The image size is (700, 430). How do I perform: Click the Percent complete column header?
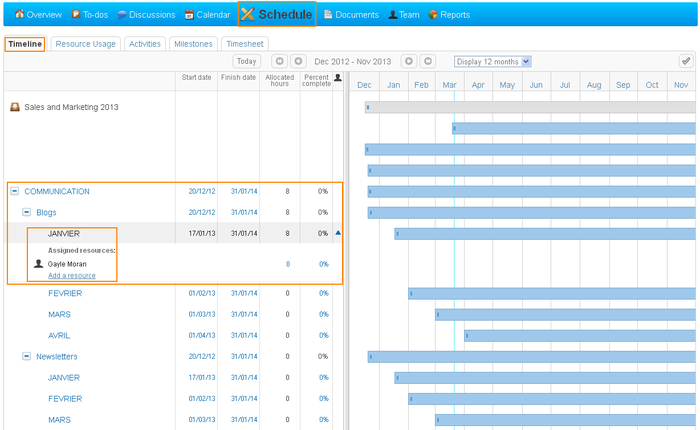click(x=317, y=80)
